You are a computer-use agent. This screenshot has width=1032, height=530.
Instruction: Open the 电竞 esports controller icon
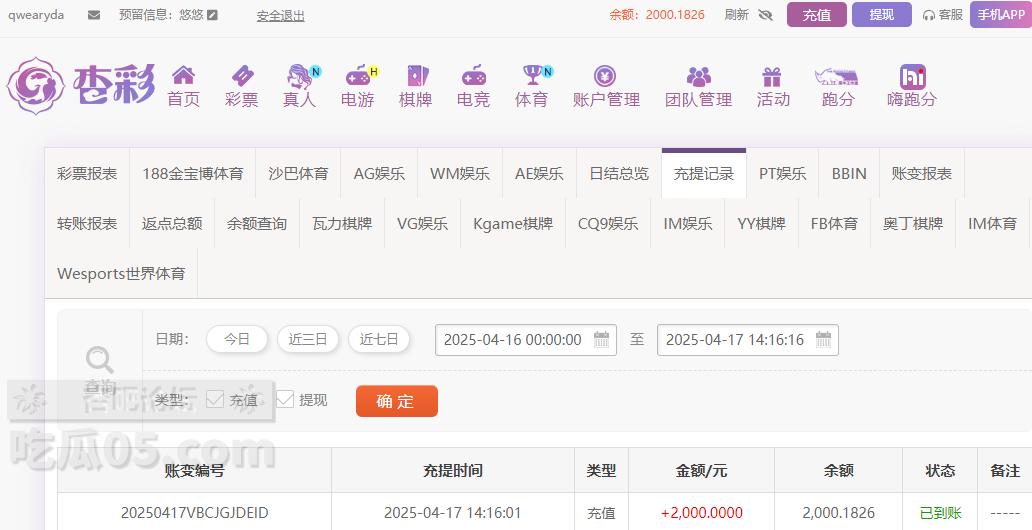click(x=473, y=76)
